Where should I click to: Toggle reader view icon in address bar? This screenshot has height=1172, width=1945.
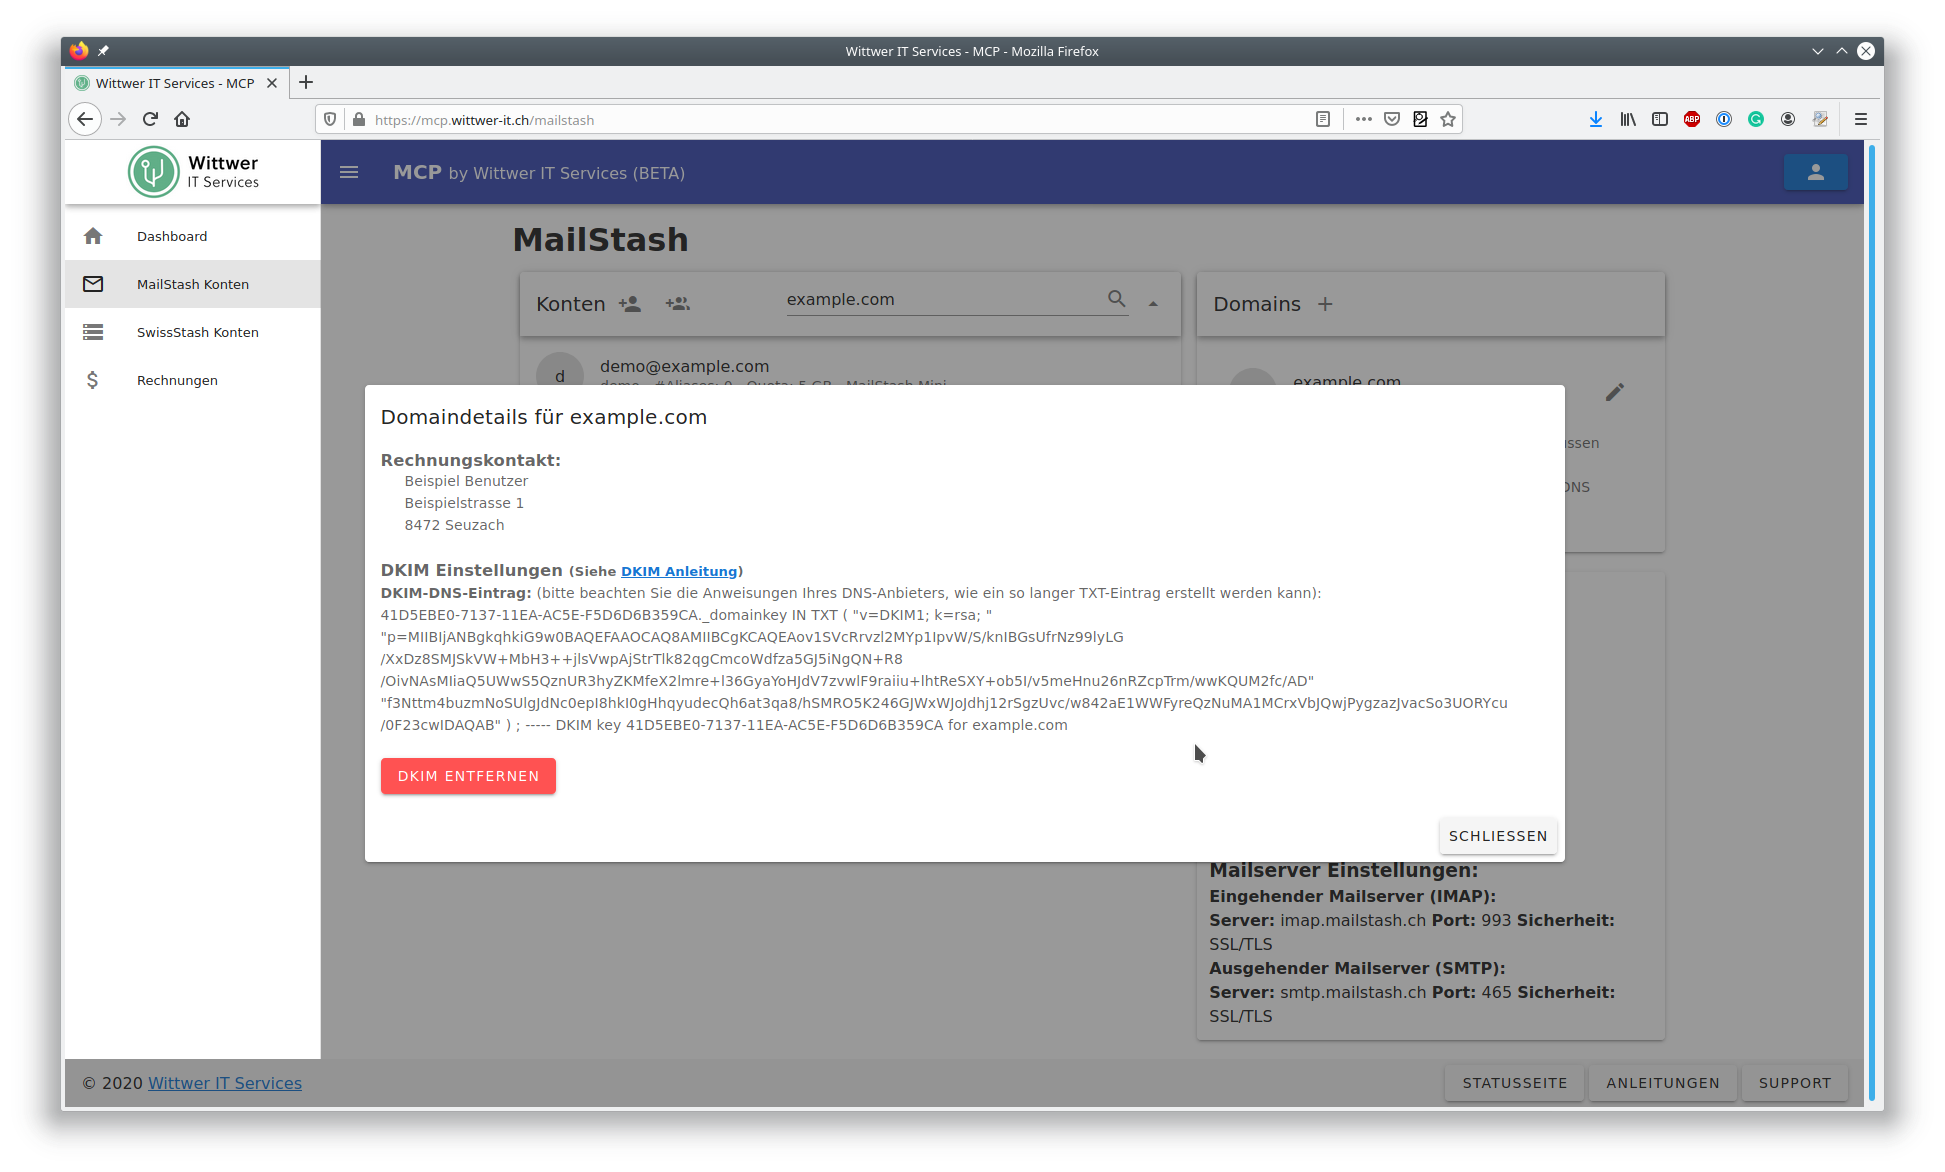point(1323,119)
